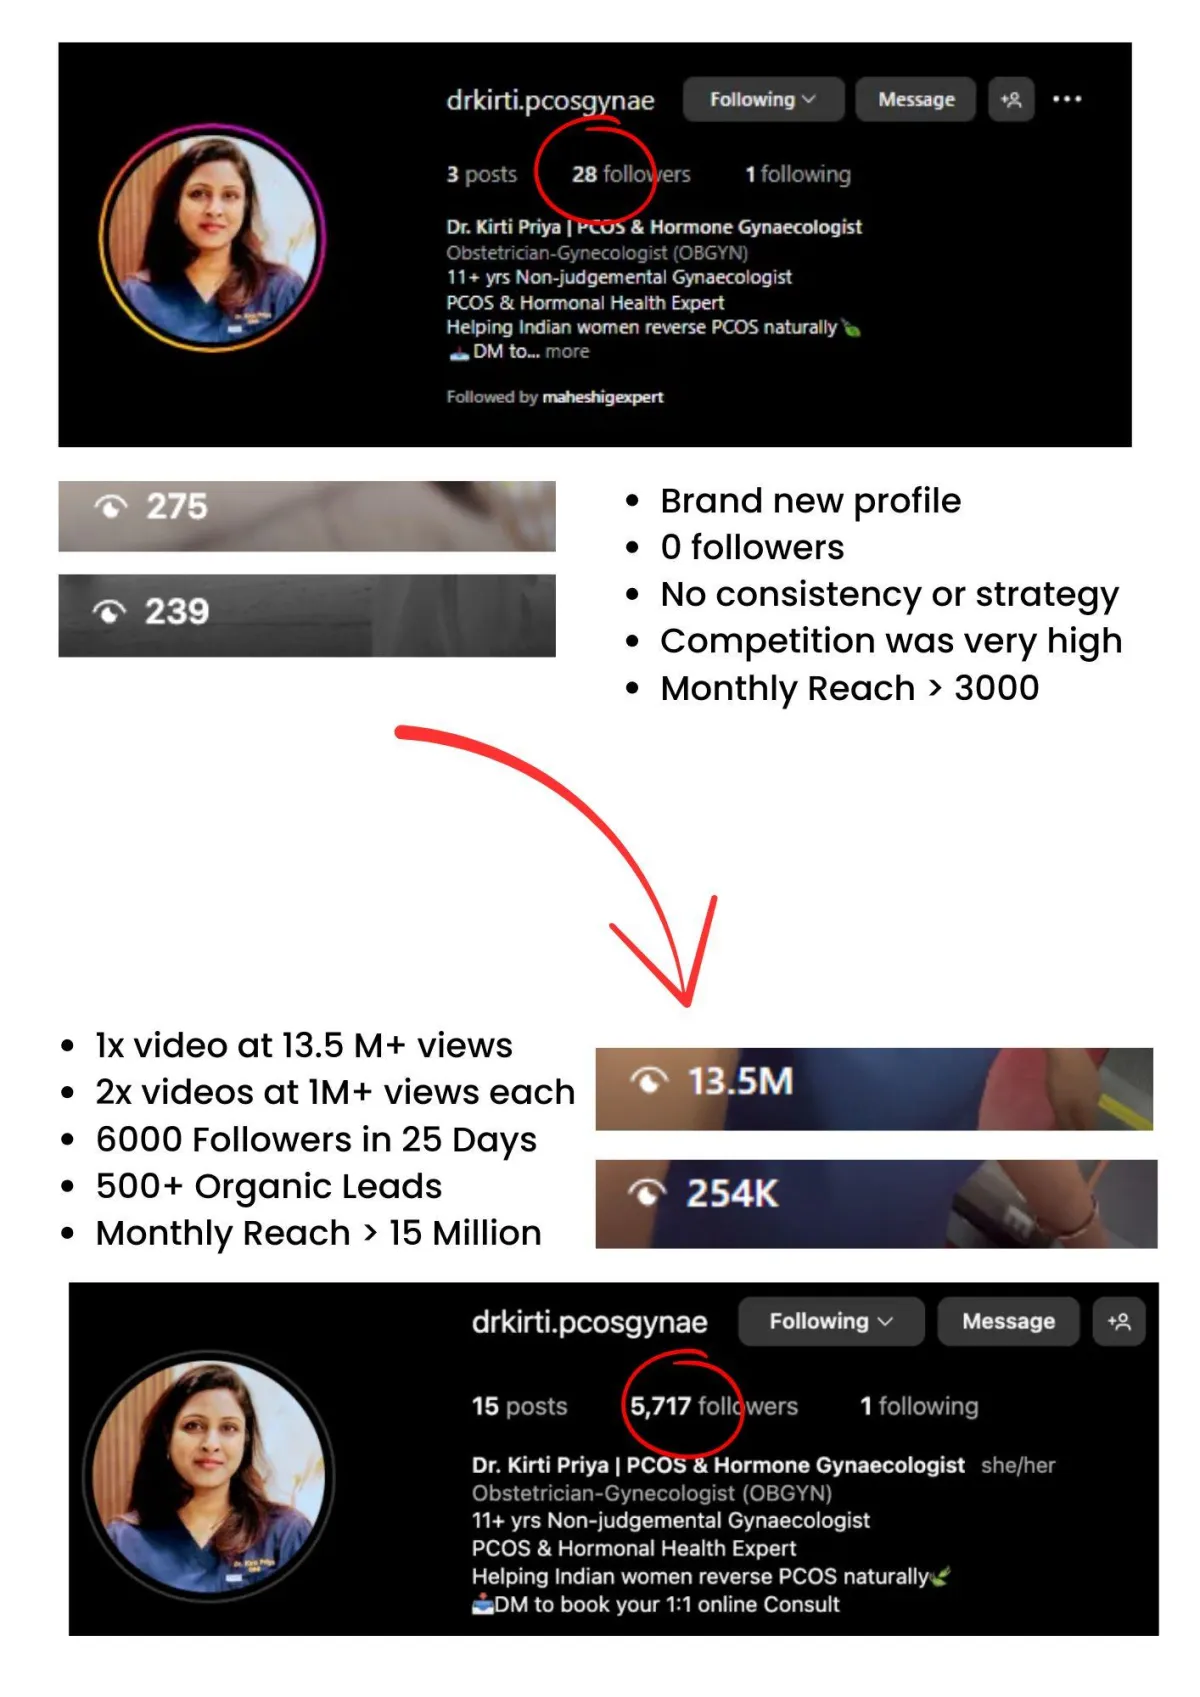Expand the bio via the 'more' link

[x=567, y=352]
